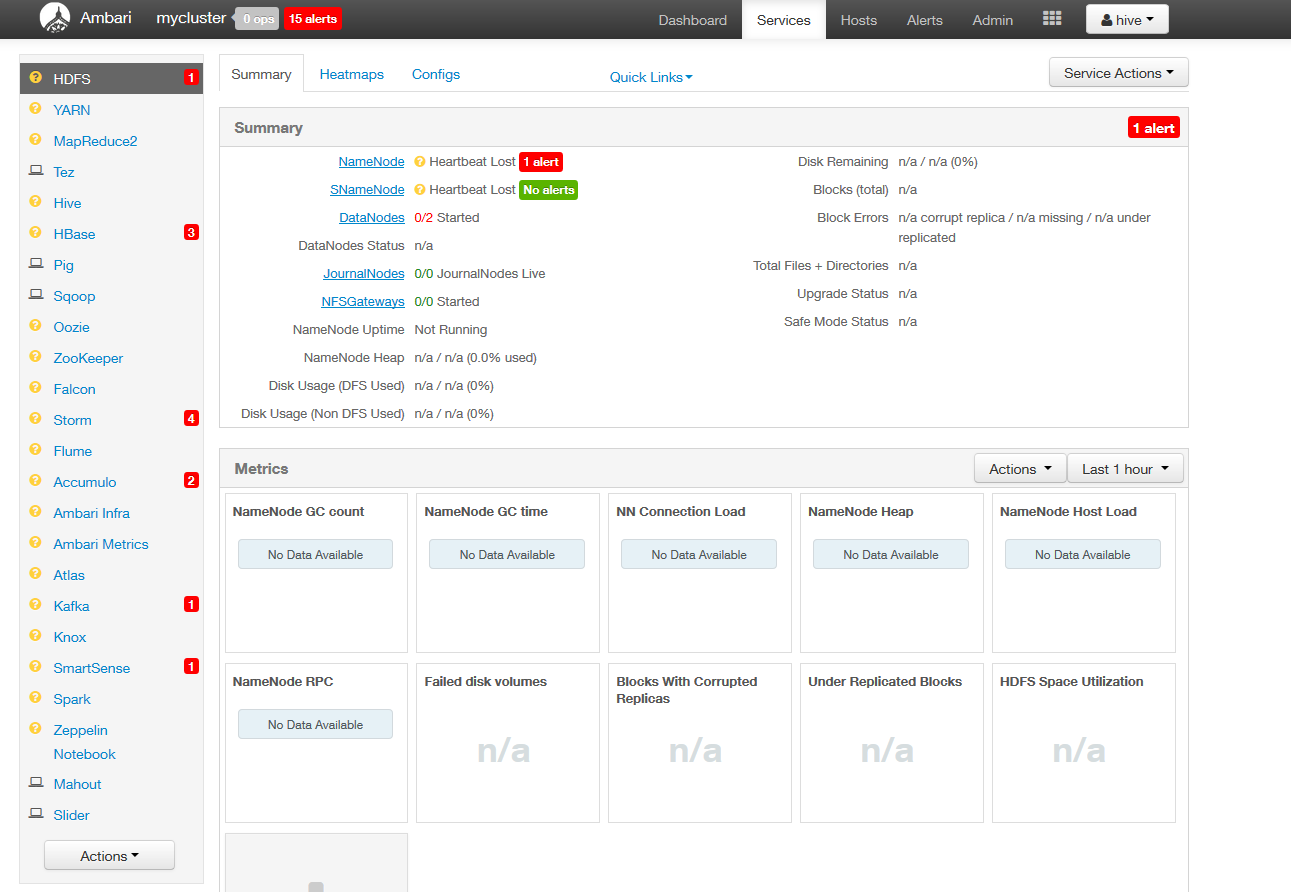Switch to the Heatmaps tab
This screenshot has width=1291, height=892.
pos(351,73)
